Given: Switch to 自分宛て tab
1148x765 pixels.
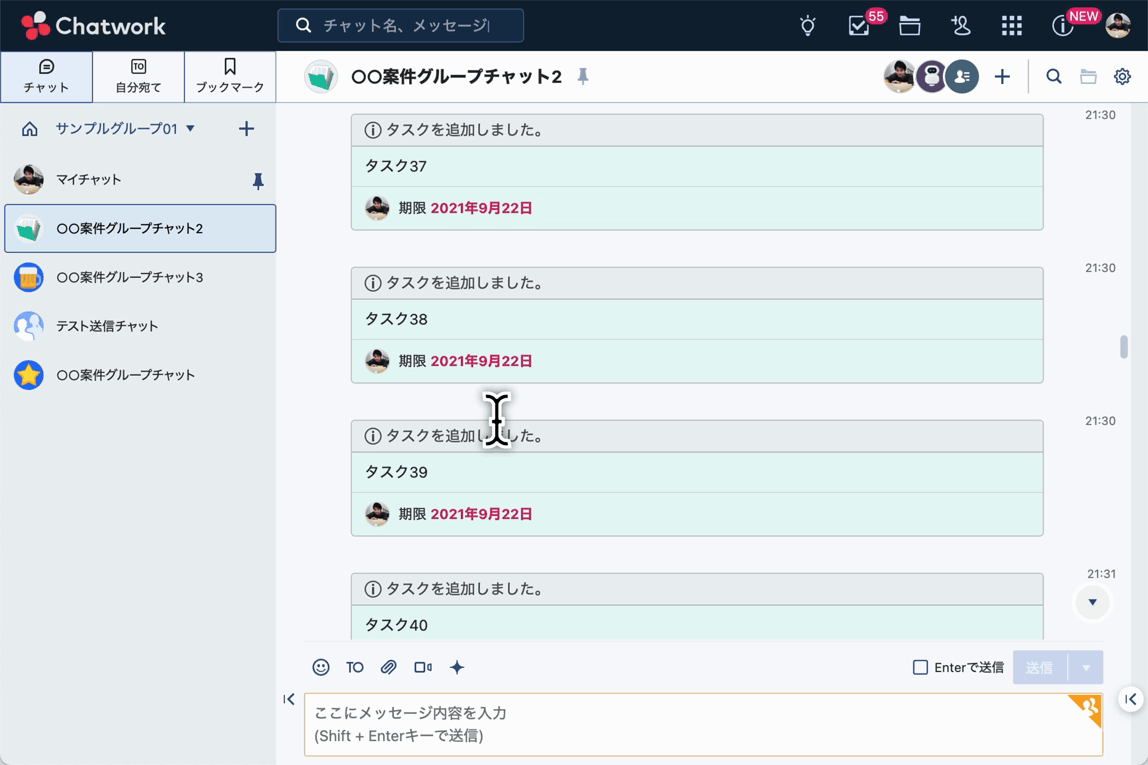Looking at the screenshot, I should [138, 76].
